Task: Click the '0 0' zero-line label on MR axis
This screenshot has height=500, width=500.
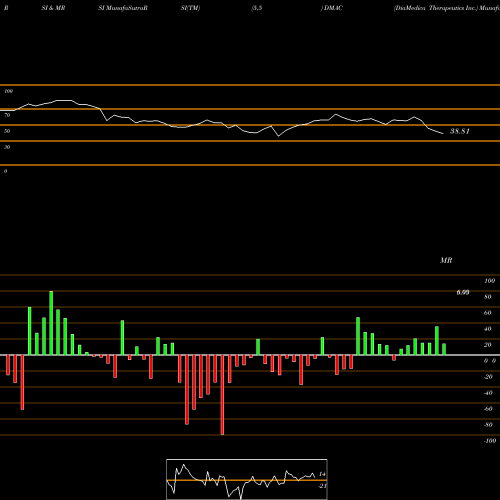Action: (x=490, y=361)
